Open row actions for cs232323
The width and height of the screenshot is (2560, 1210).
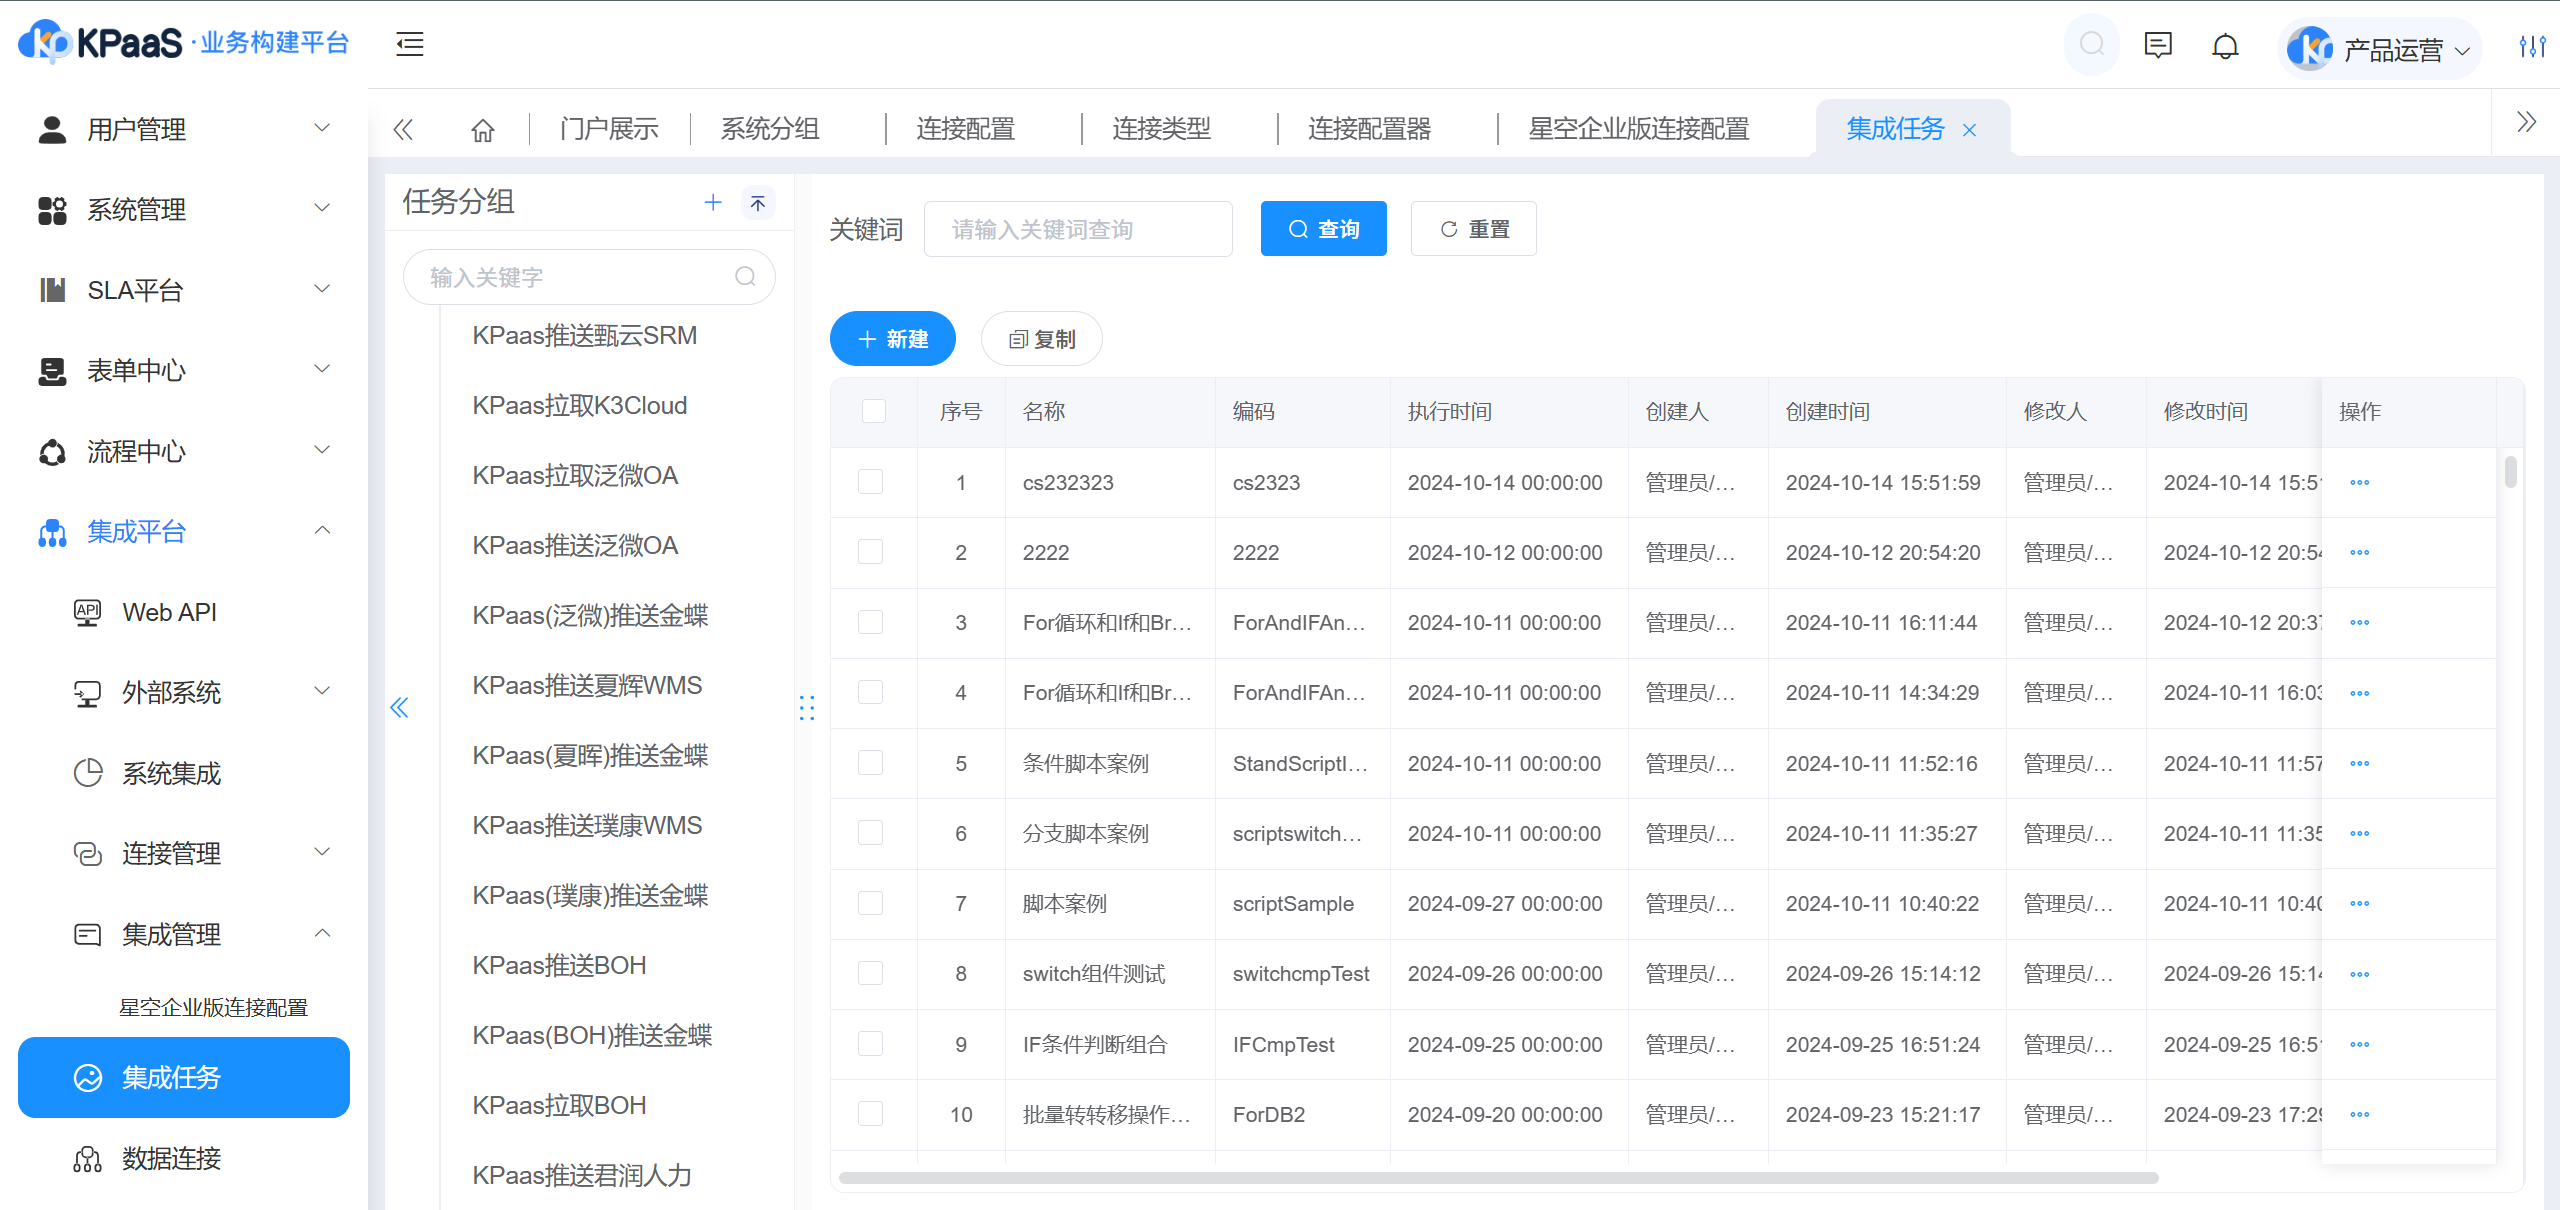(2360, 483)
